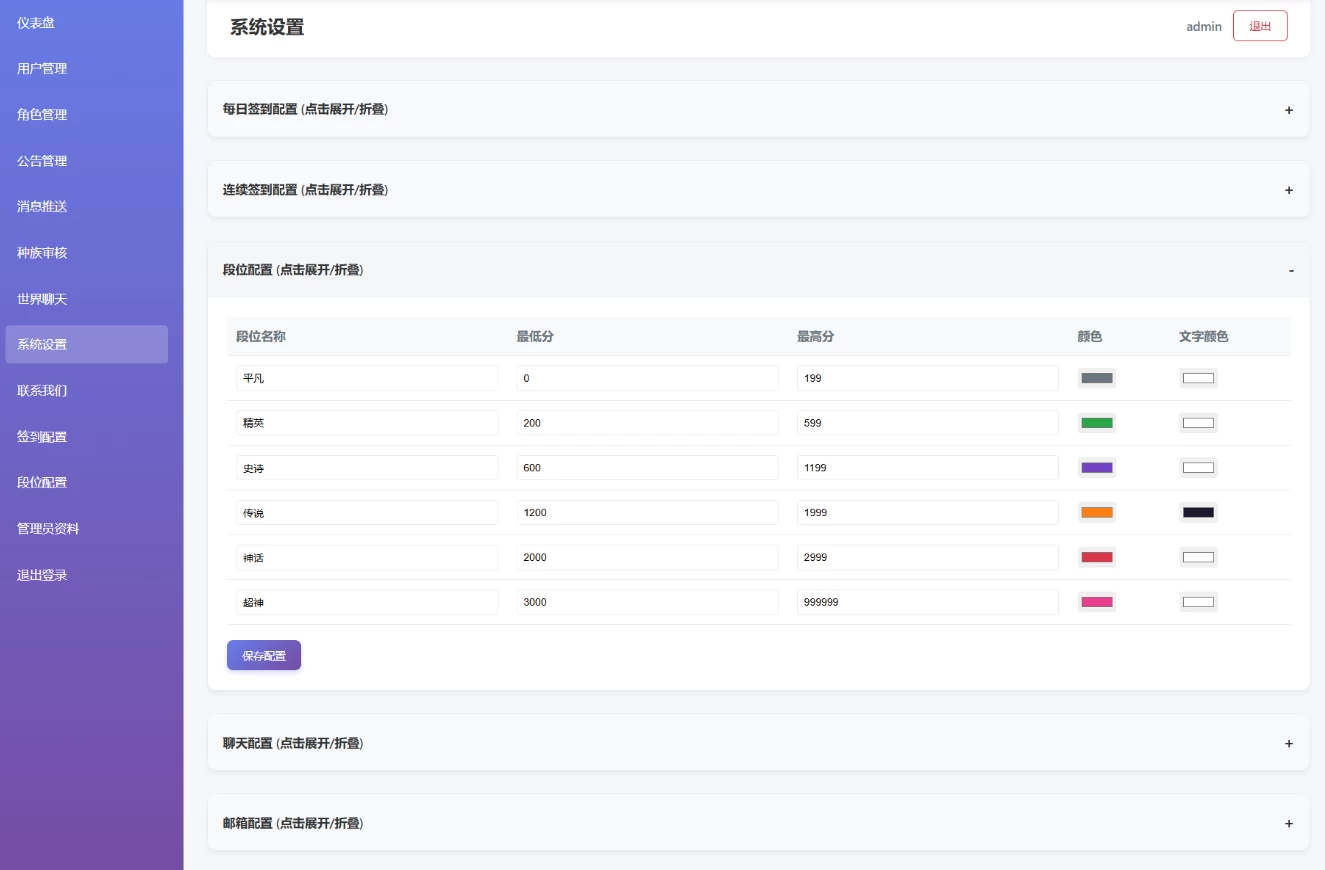Click 退出登录 at the sidebar bottom
1325x870 pixels.
click(x=40, y=574)
